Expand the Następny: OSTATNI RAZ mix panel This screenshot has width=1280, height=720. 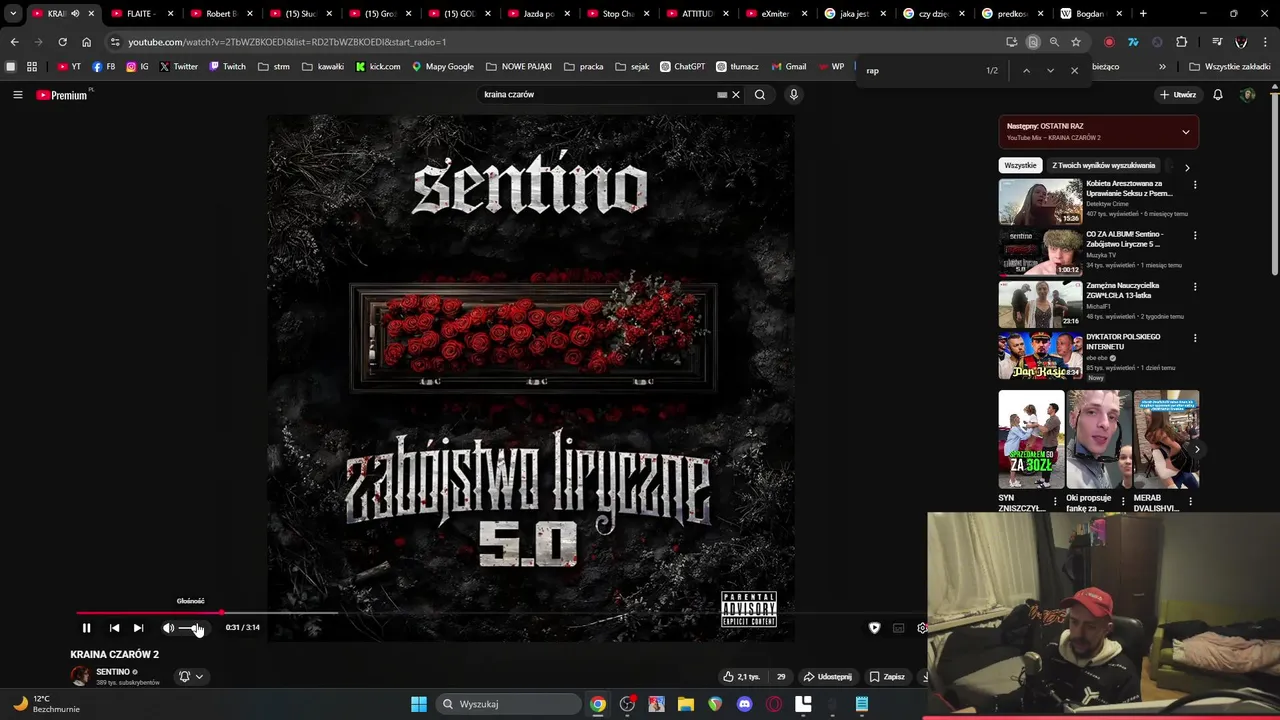tap(1186, 132)
